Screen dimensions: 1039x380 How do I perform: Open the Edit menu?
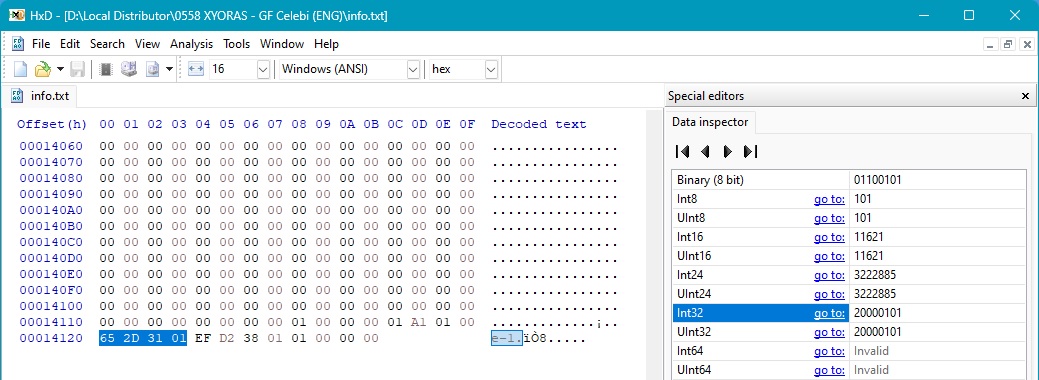point(70,44)
